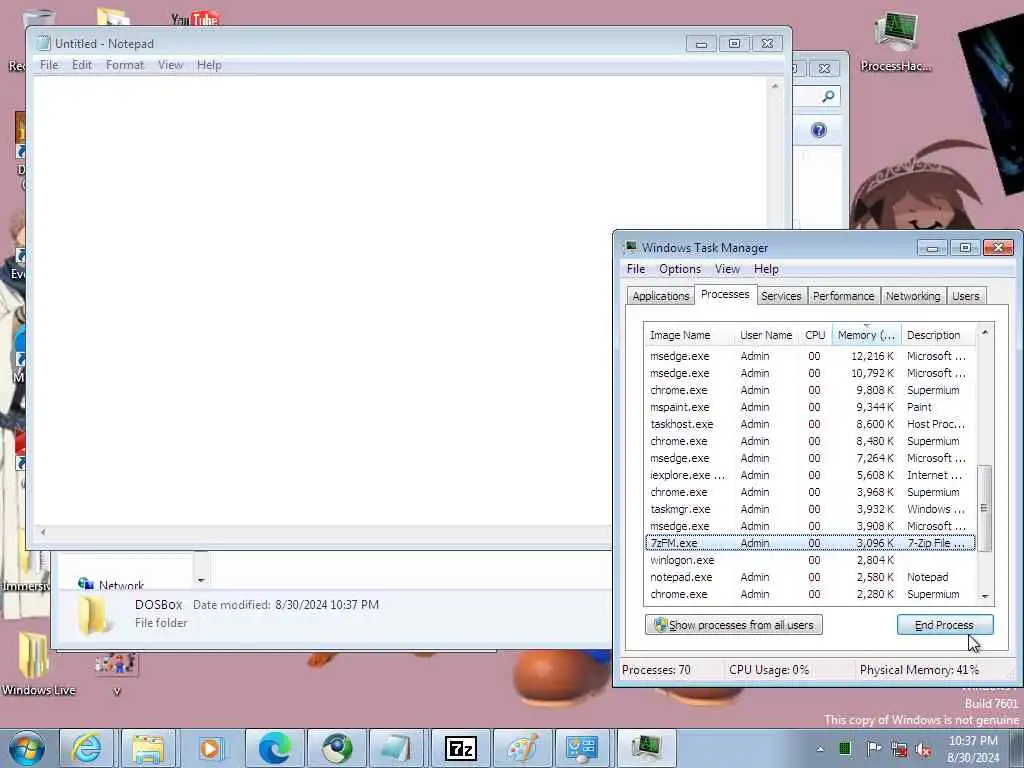Open Task Manager Help menu
Screen dimensions: 1024x768
[766, 269]
